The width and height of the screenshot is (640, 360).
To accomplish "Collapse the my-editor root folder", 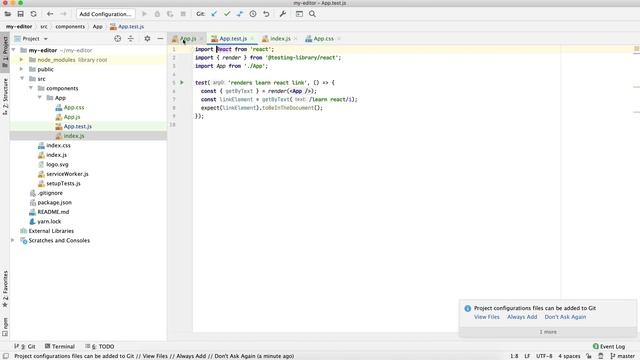I will coord(13,50).
